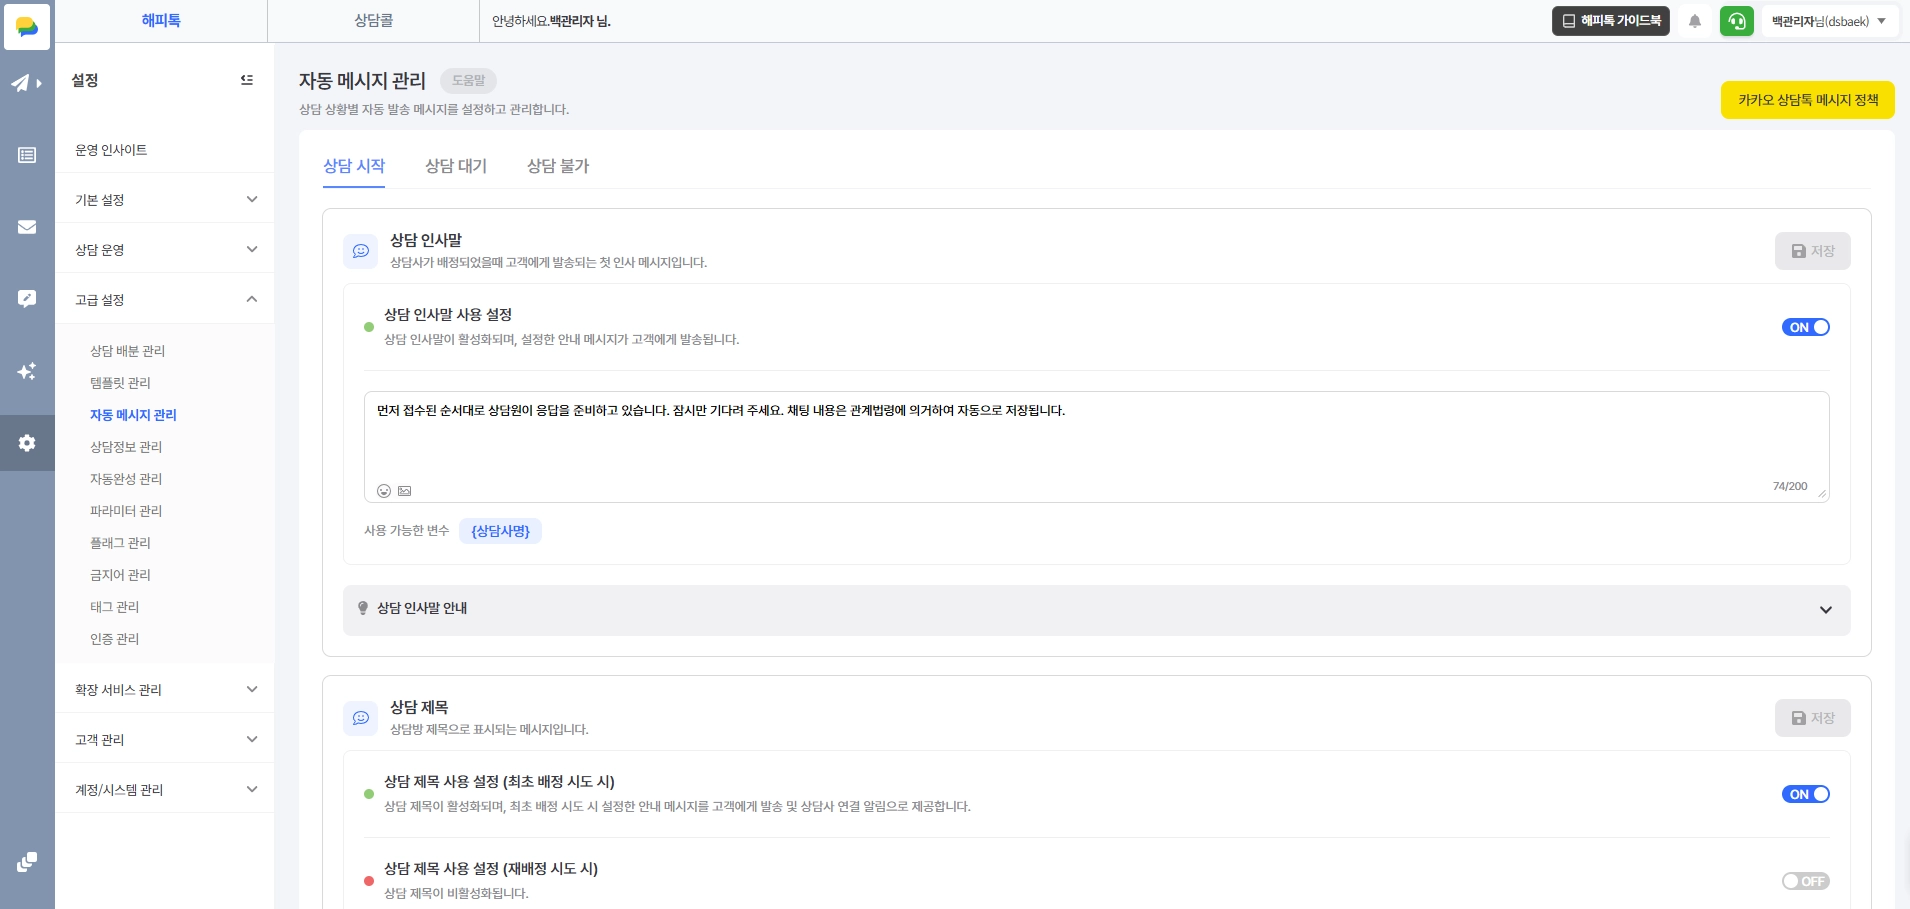Open the paper plane send menu in sidebar
The image size is (1910, 909).
pos(27,83)
